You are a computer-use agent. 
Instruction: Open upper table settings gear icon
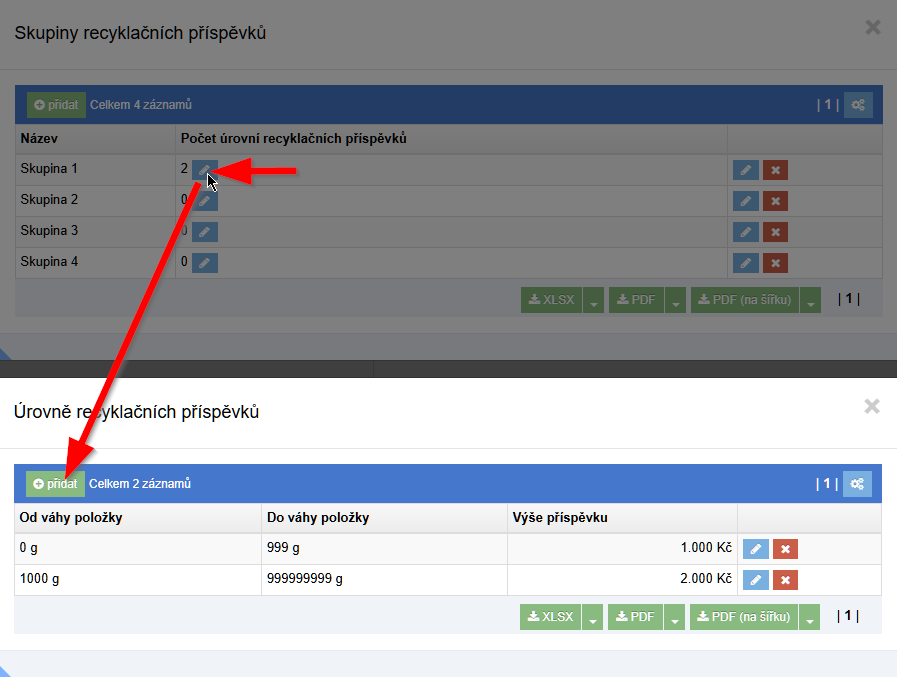[x=857, y=105]
